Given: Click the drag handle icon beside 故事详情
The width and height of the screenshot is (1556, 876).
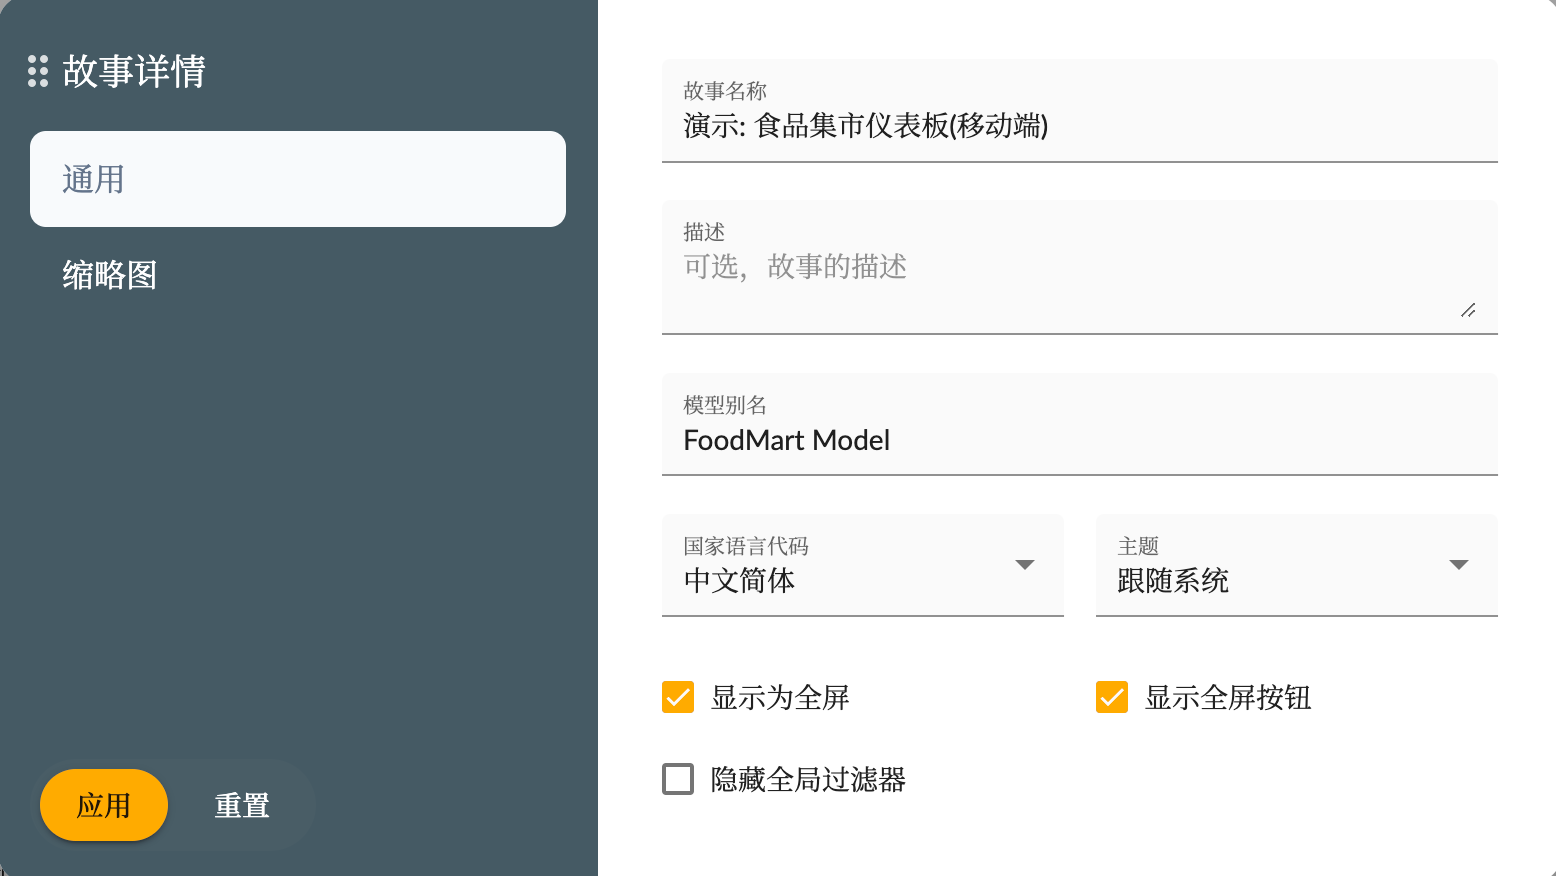Looking at the screenshot, I should 37,71.
